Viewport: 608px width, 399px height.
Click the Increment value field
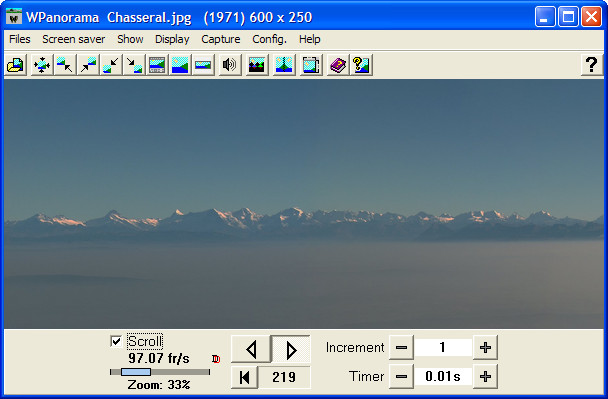(x=443, y=347)
